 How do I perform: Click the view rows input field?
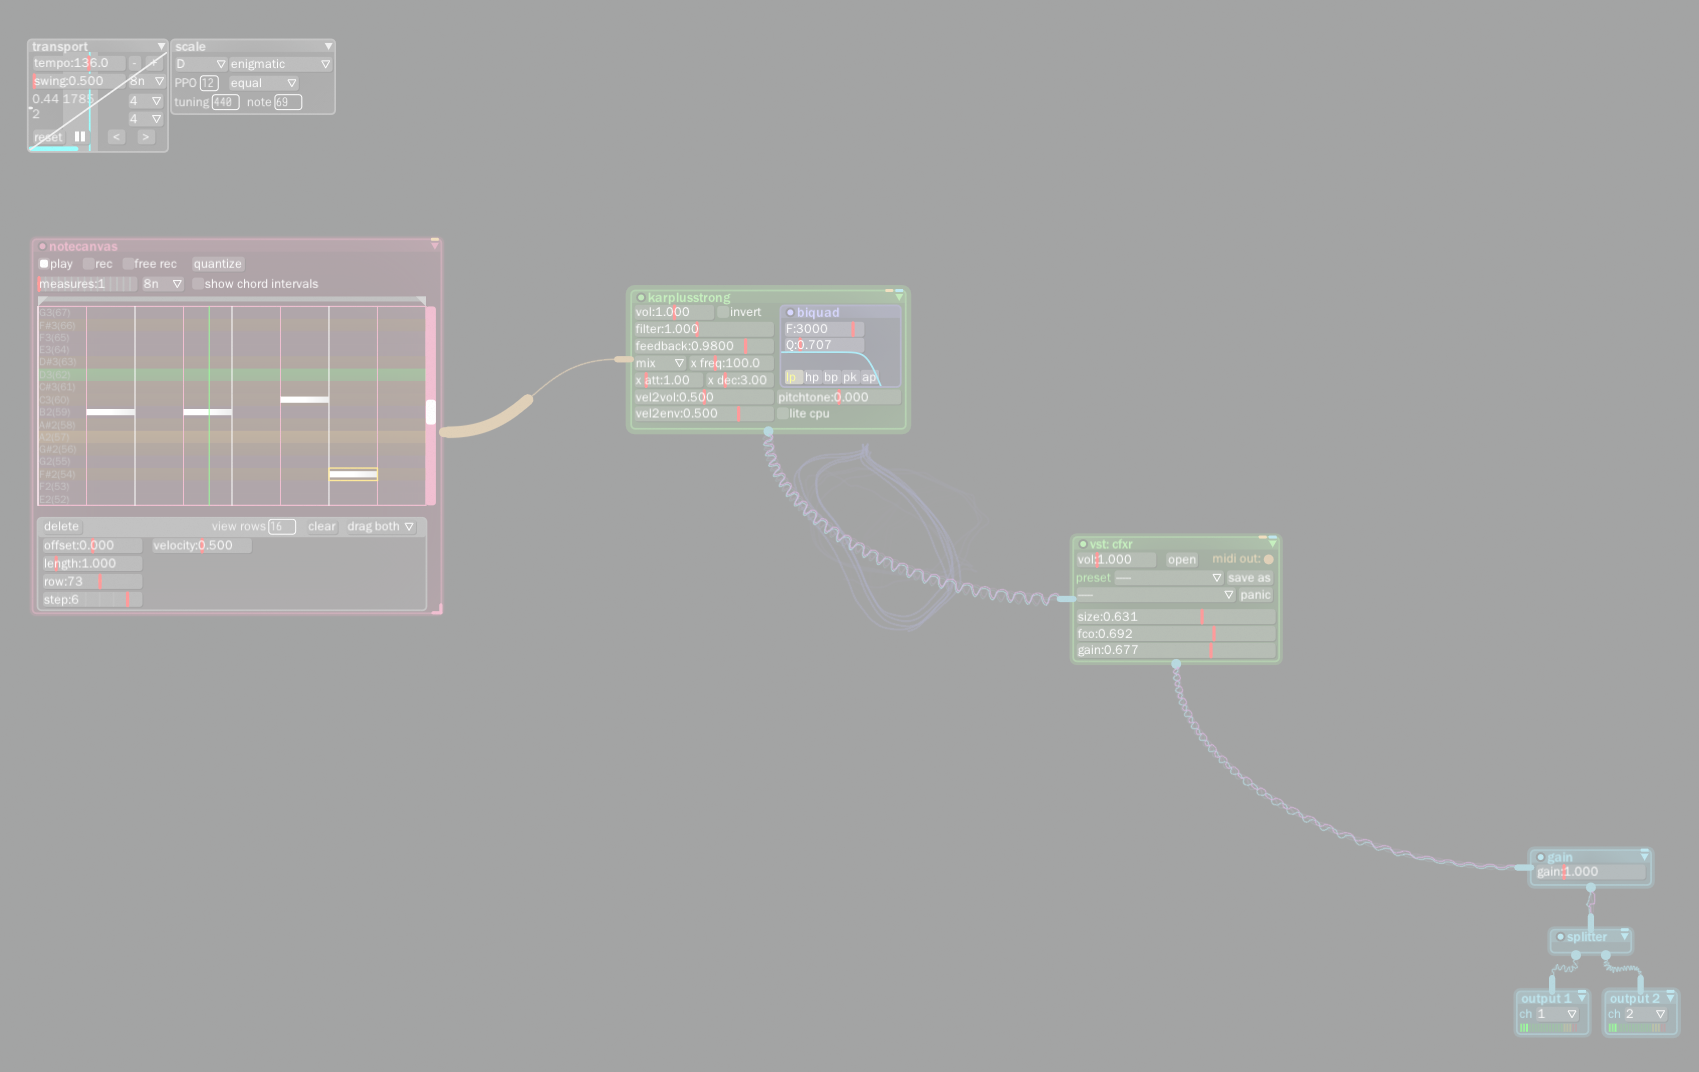(x=282, y=526)
